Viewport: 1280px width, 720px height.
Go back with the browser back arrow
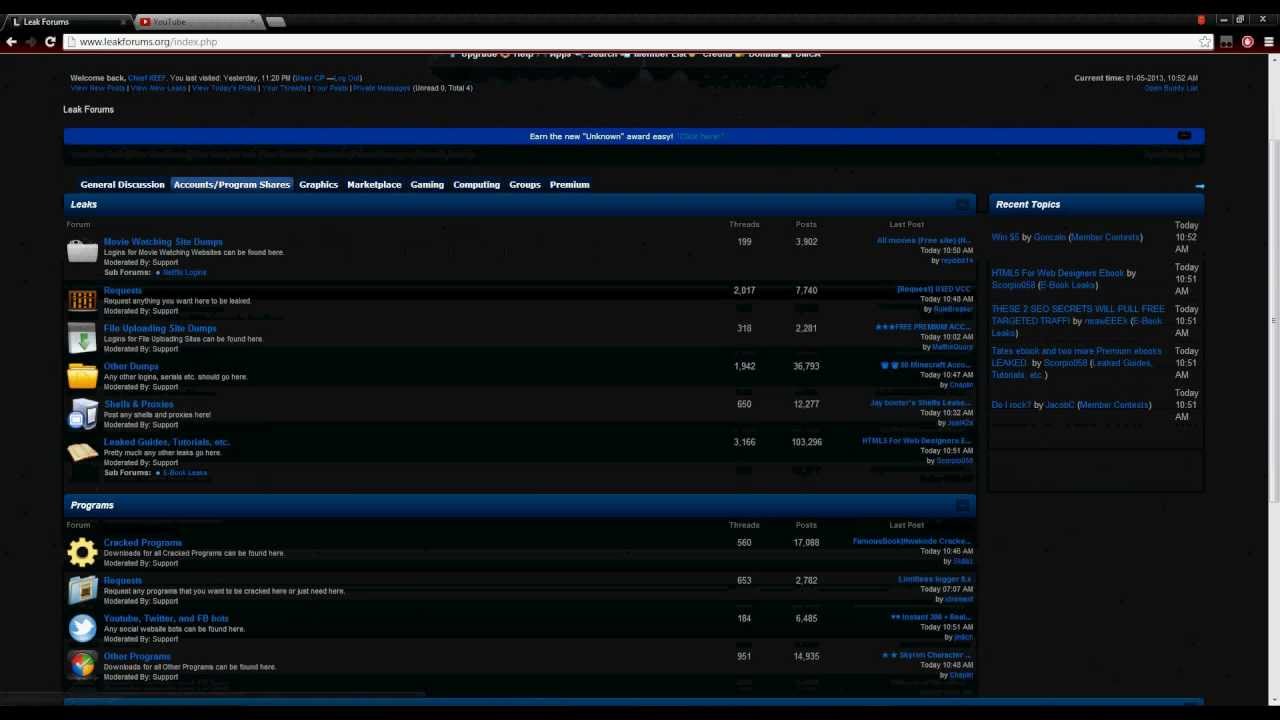tap(11, 42)
